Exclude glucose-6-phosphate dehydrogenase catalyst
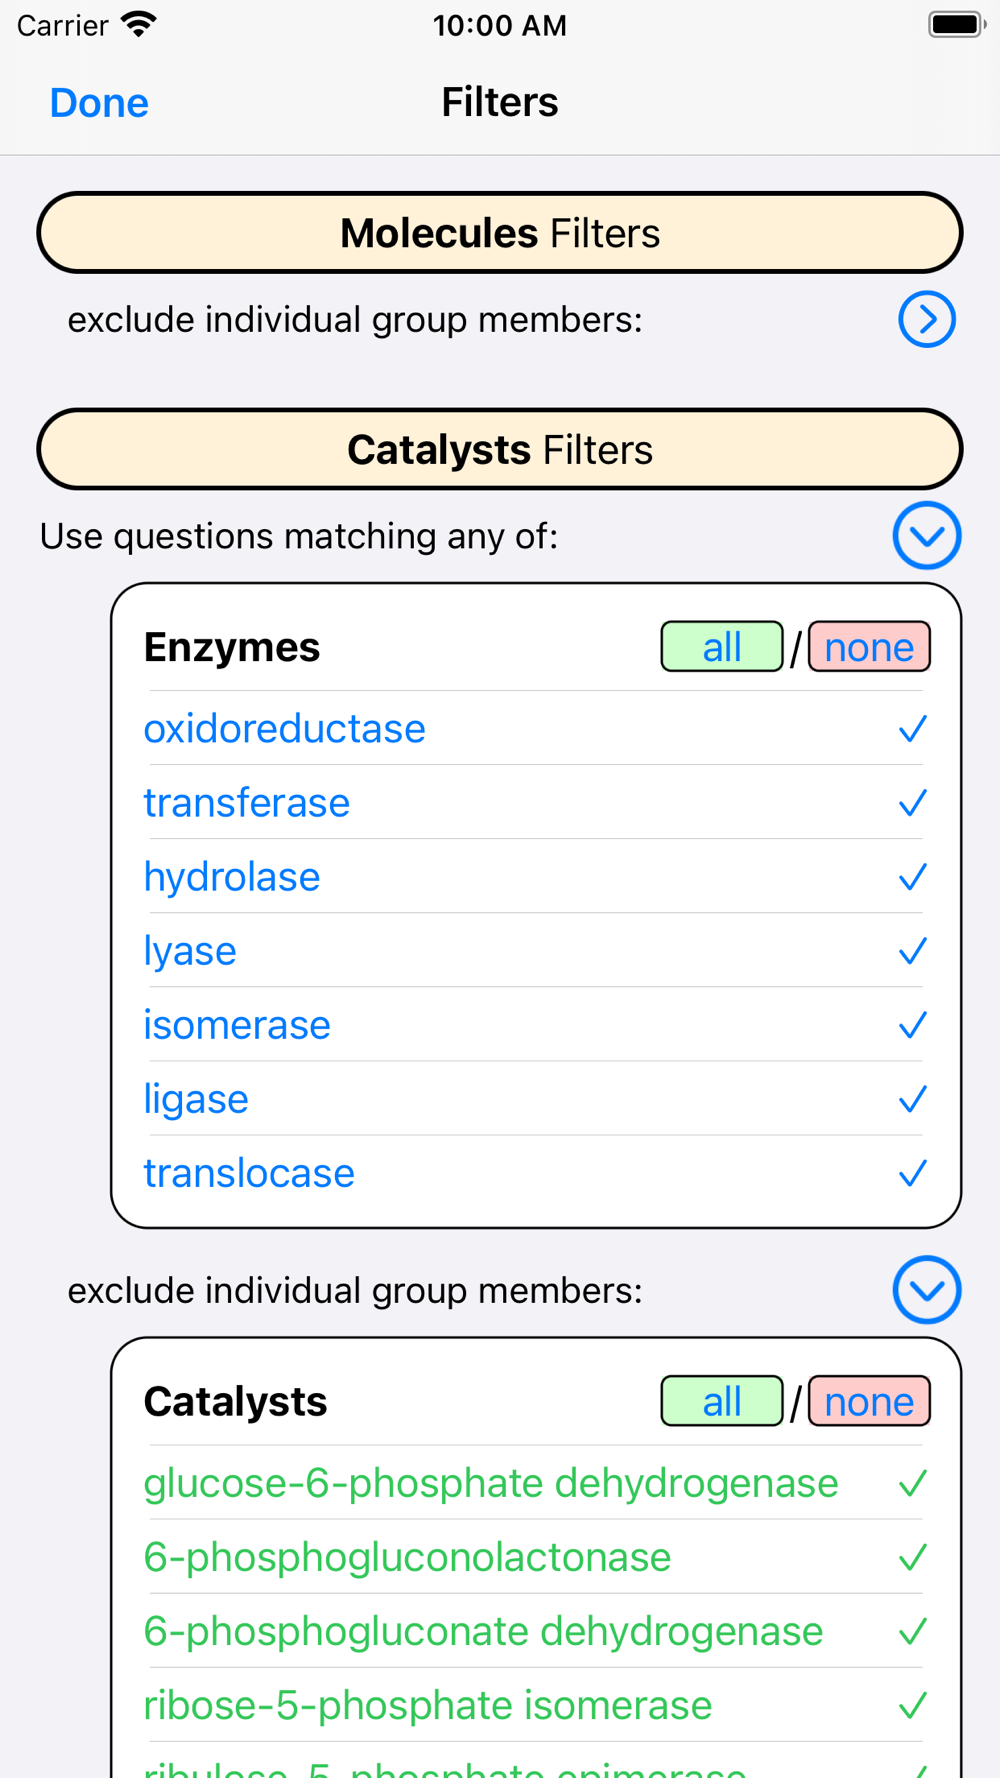Screen dimensions: 1000x1778 (535, 1483)
